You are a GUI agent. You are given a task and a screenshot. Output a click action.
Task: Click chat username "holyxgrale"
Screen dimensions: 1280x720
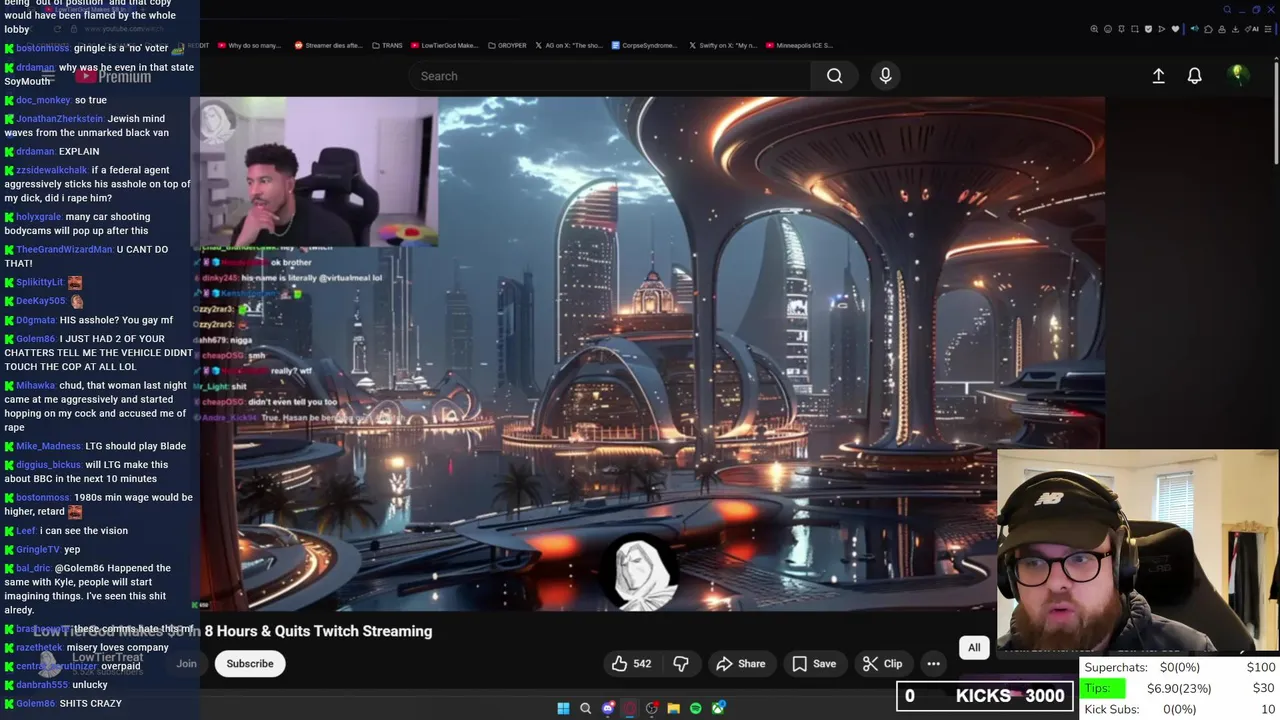[39, 217]
